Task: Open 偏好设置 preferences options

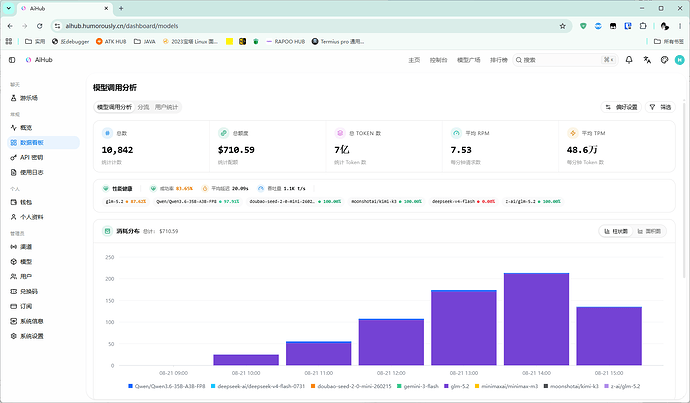Action: [621, 107]
